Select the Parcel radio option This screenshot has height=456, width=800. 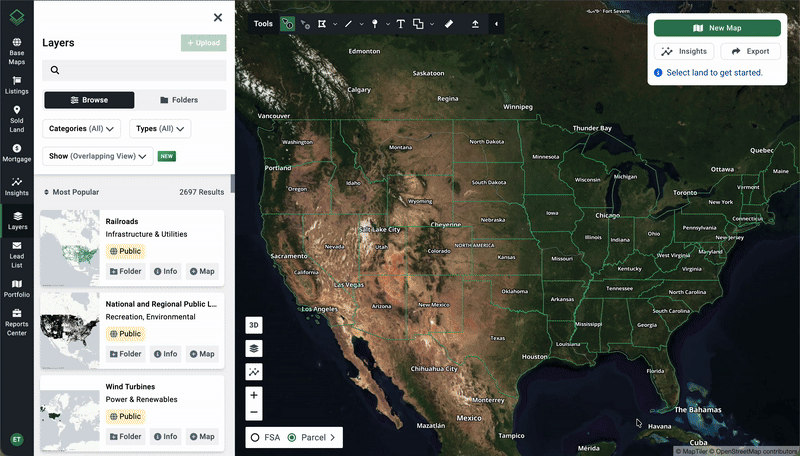coord(292,437)
